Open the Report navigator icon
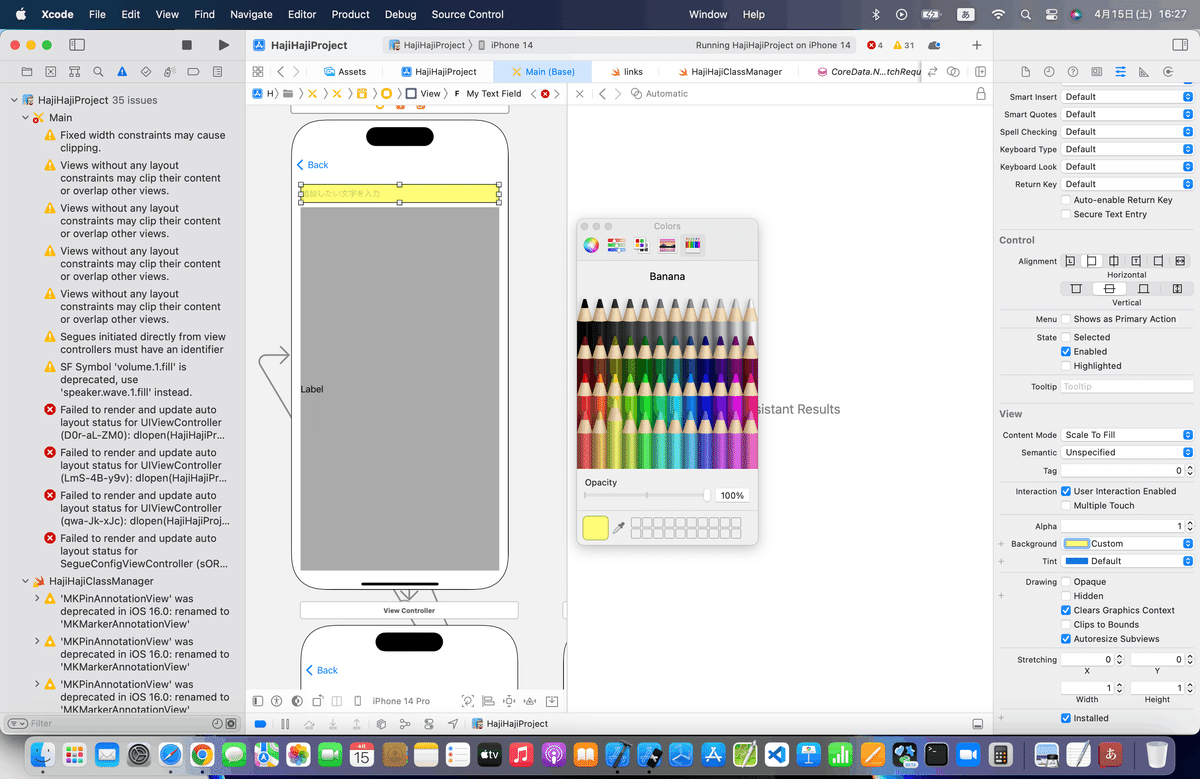The width and height of the screenshot is (1200, 779). (x=217, y=72)
